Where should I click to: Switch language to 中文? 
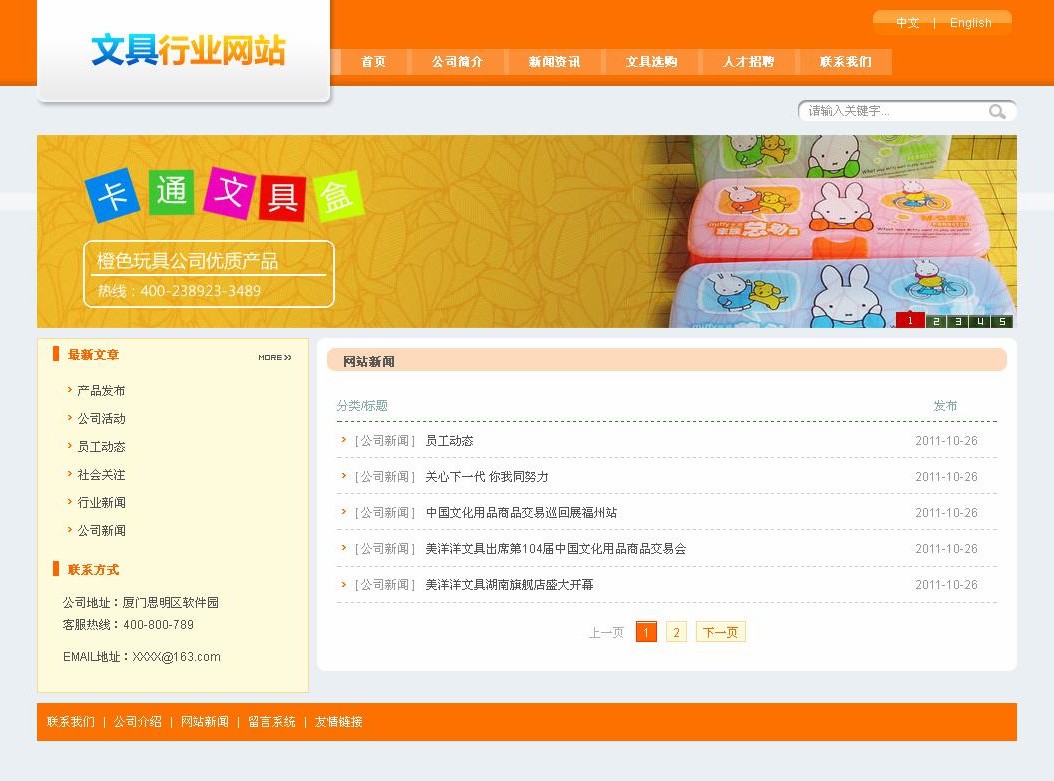907,23
